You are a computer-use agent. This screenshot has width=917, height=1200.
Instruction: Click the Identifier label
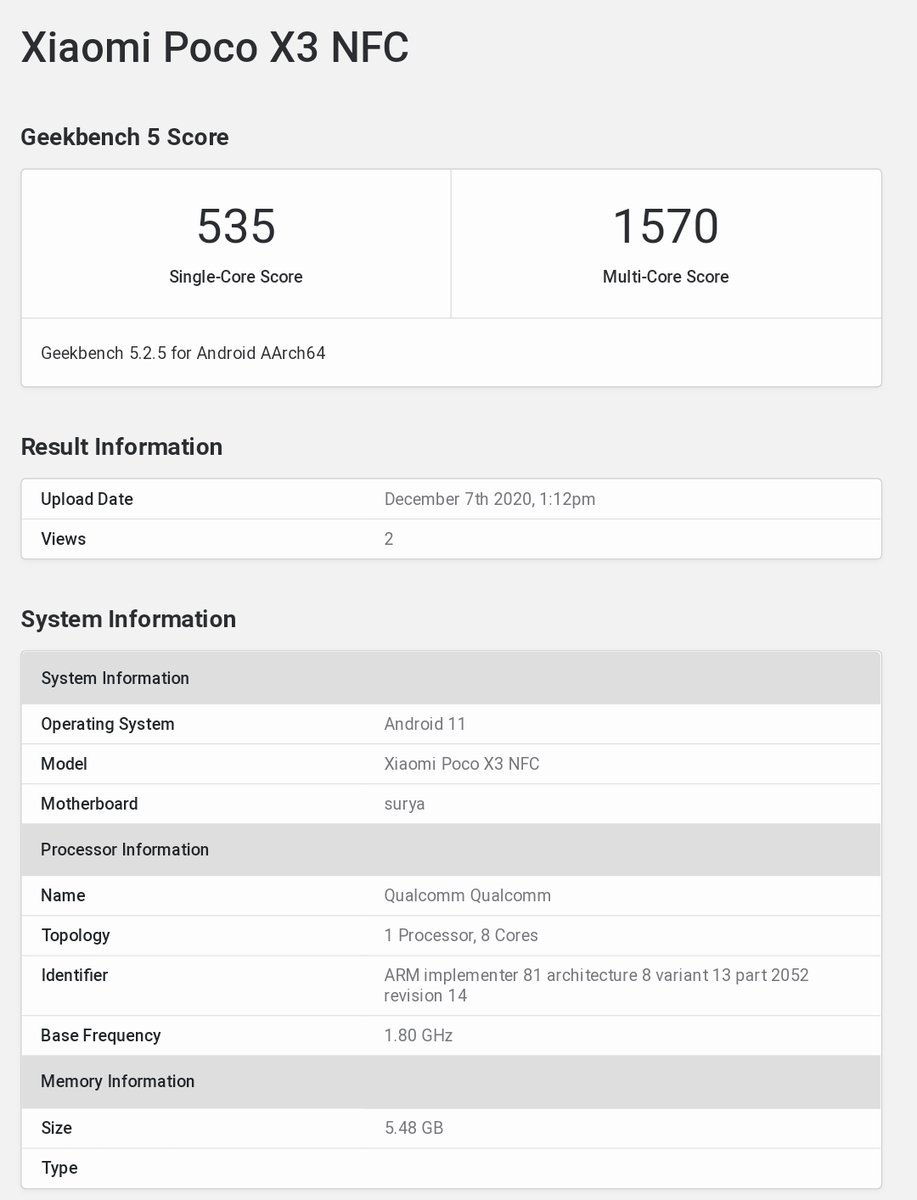click(x=75, y=975)
